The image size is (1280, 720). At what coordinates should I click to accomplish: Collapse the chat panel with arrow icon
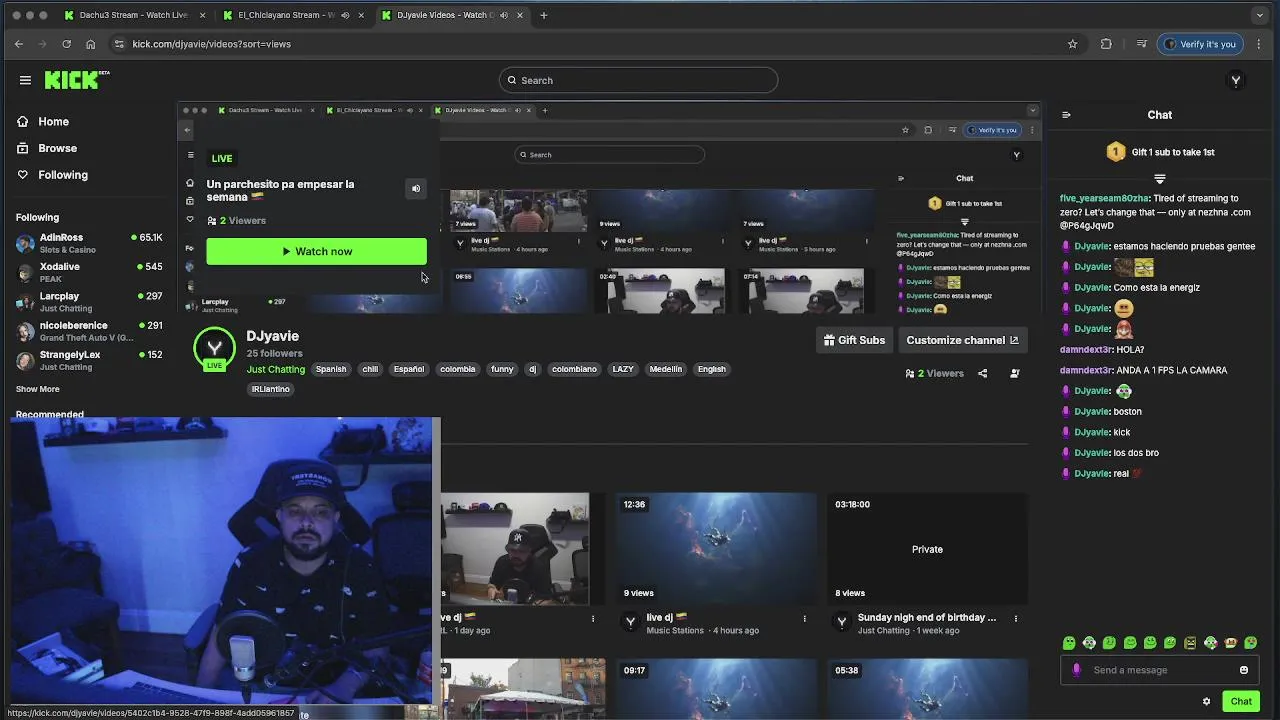(1066, 115)
